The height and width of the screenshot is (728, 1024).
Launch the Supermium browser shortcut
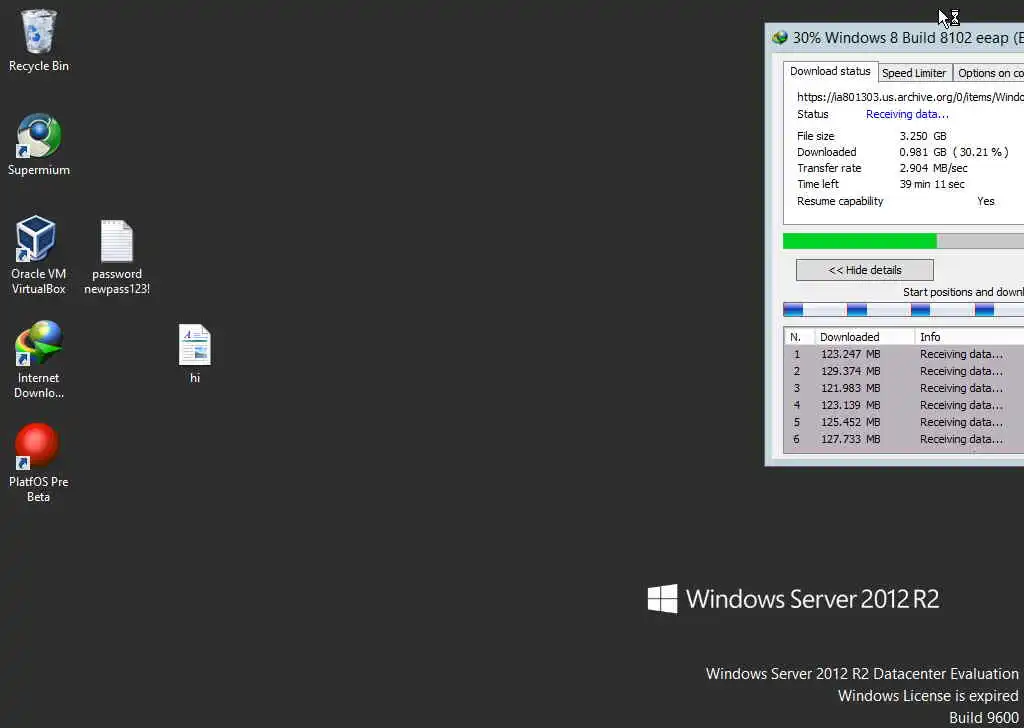[39, 144]
